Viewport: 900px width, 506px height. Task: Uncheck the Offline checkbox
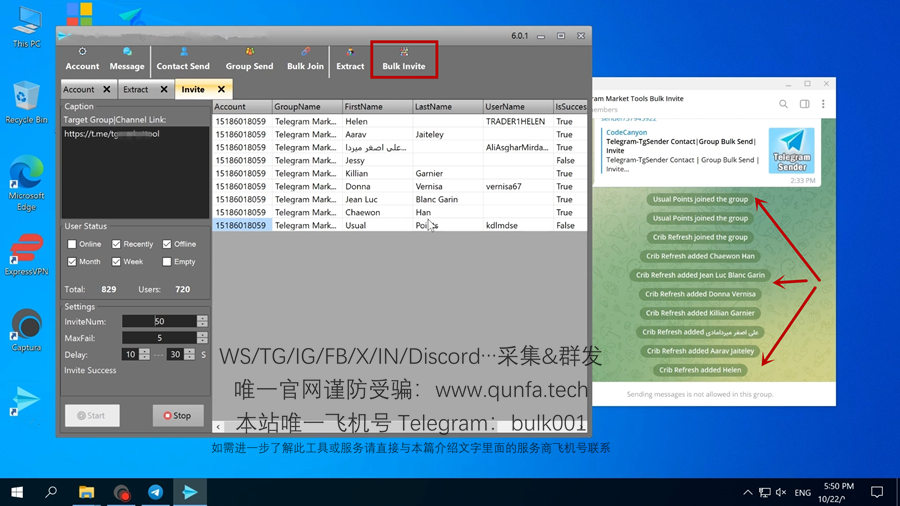click(167, 244)
